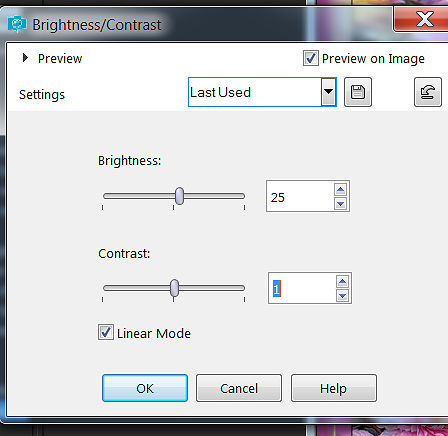Viewport: 448px width, 436px height.
Task: Click the Contrast value input field
Action: pyautogui.click(x=303, y=288)
